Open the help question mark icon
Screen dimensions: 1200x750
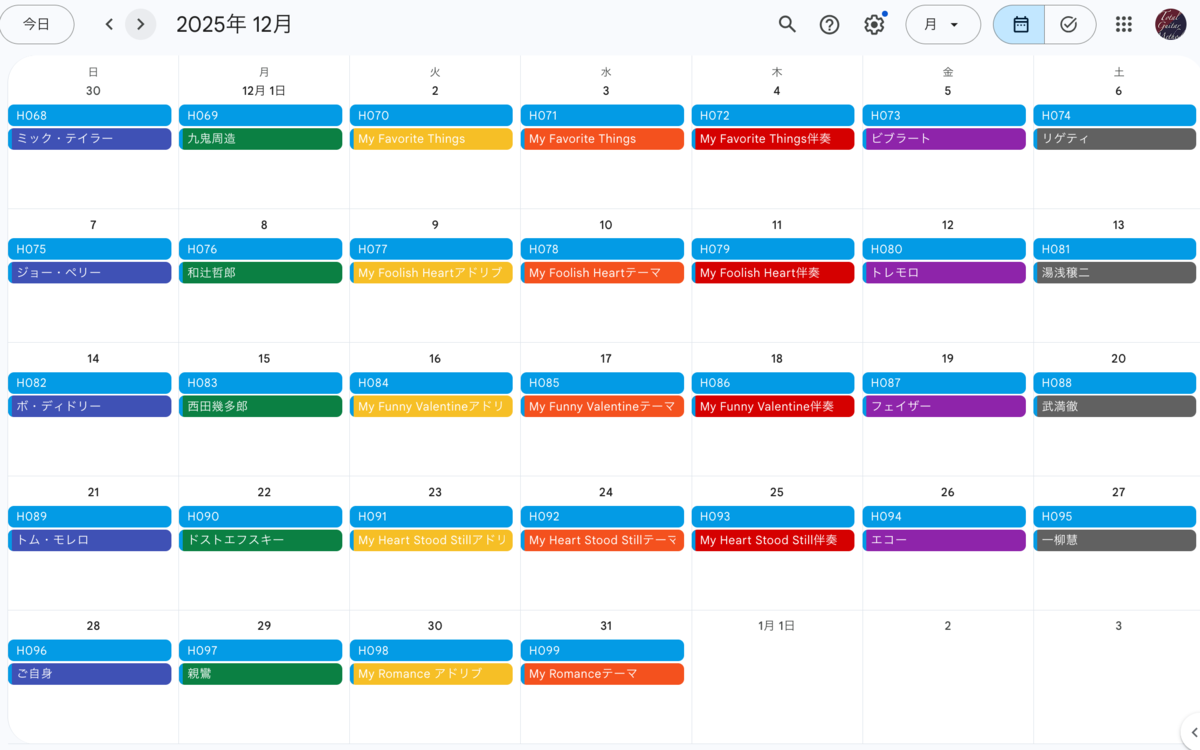tap(829, 25)
